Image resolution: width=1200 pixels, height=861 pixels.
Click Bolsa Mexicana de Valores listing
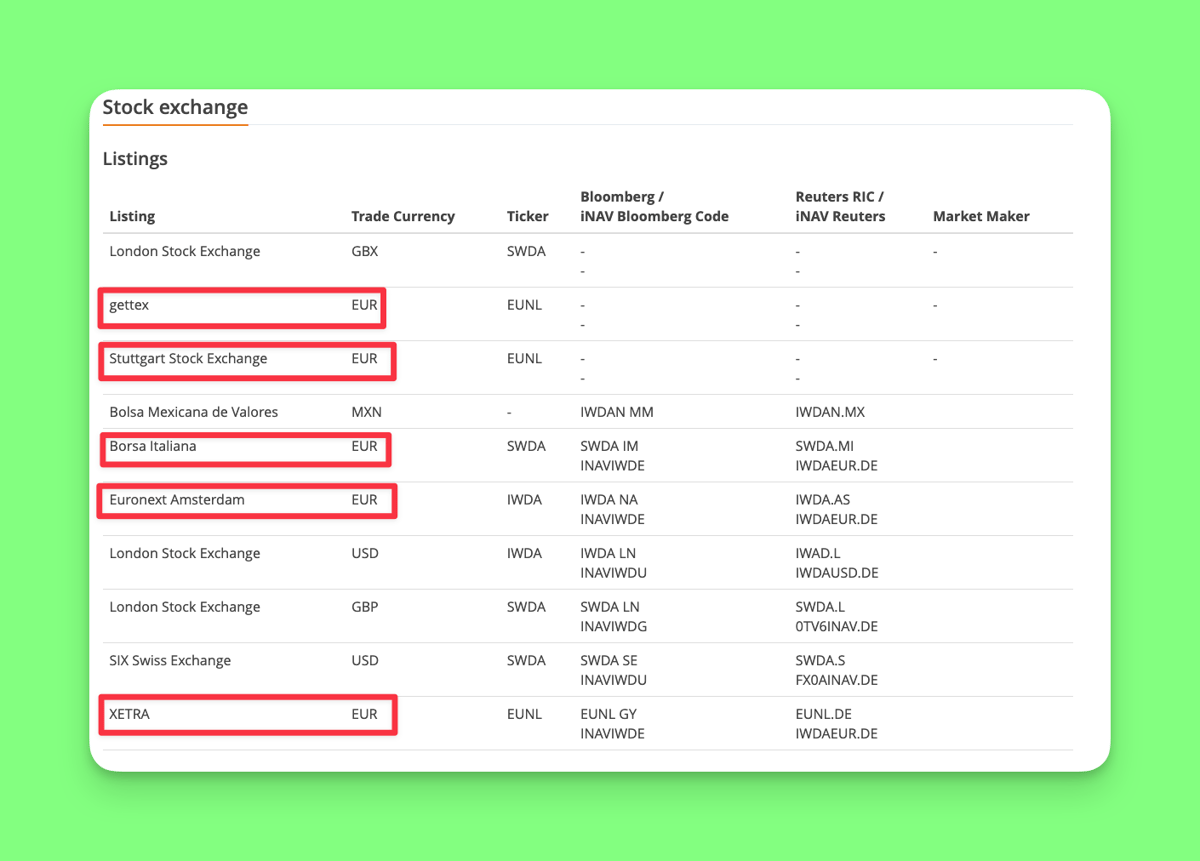[x=193, y=412]
